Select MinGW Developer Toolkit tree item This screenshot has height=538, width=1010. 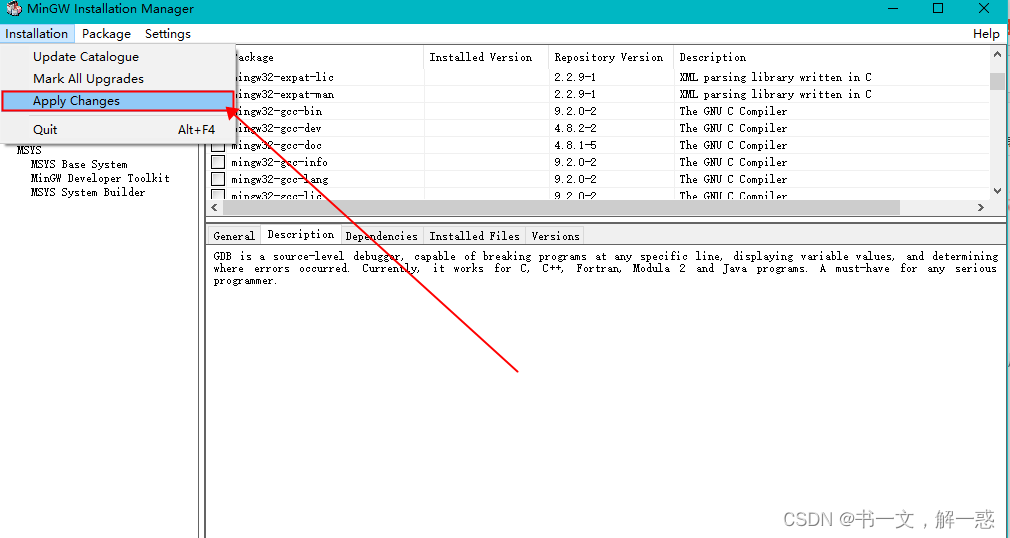100,178
